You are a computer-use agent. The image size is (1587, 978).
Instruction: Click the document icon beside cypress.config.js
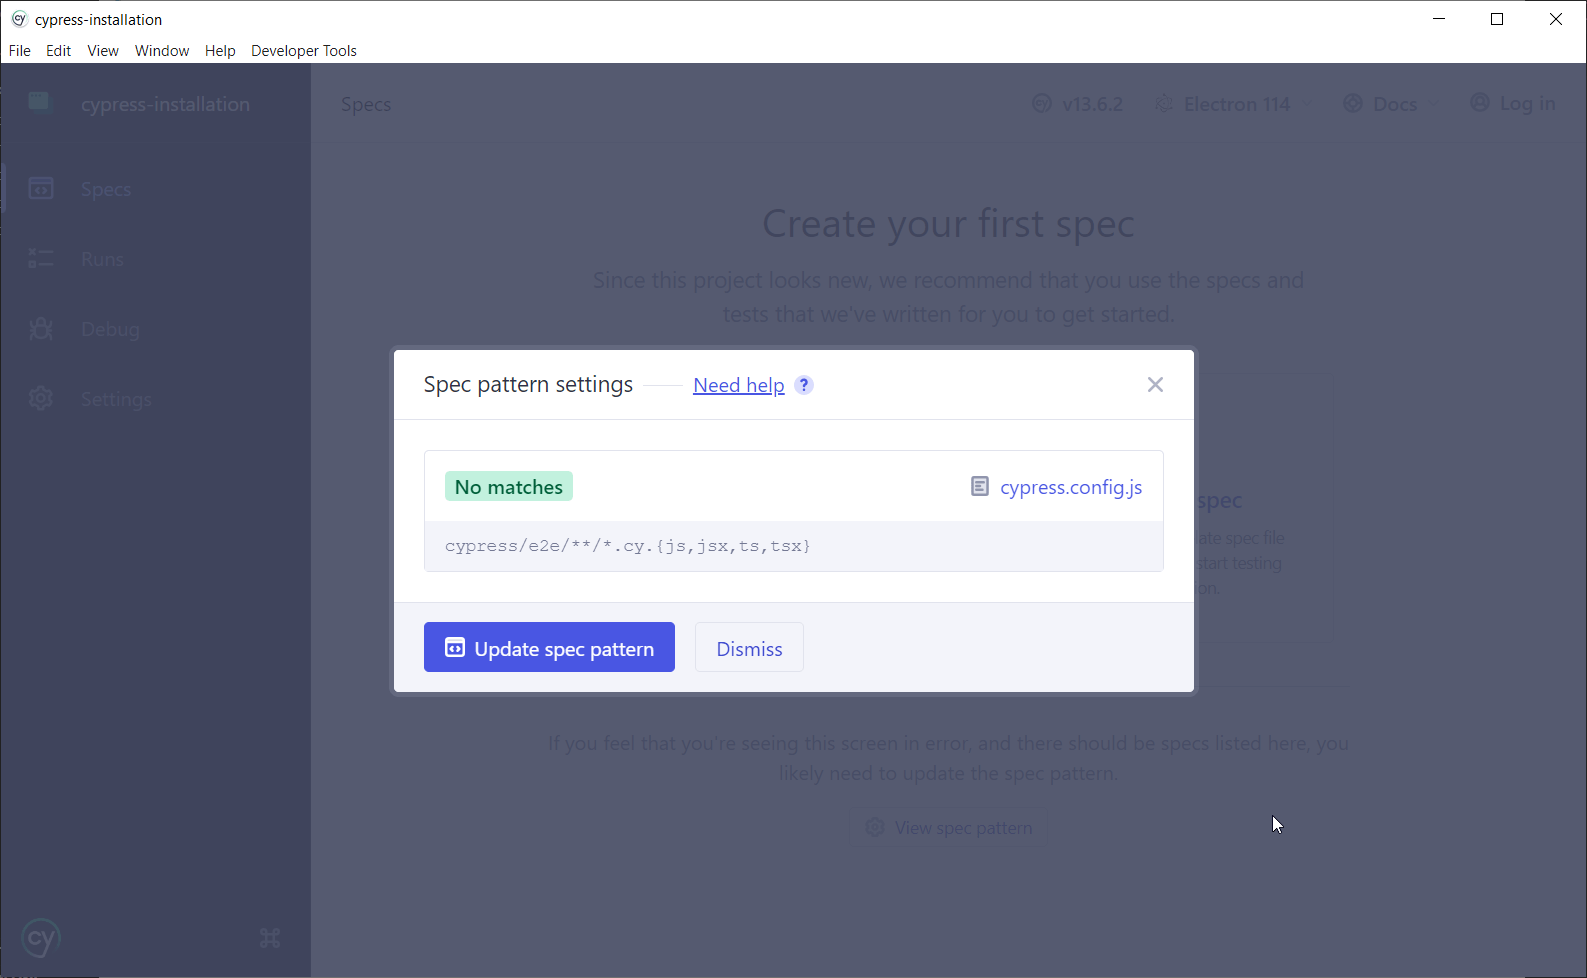[980, 487]
